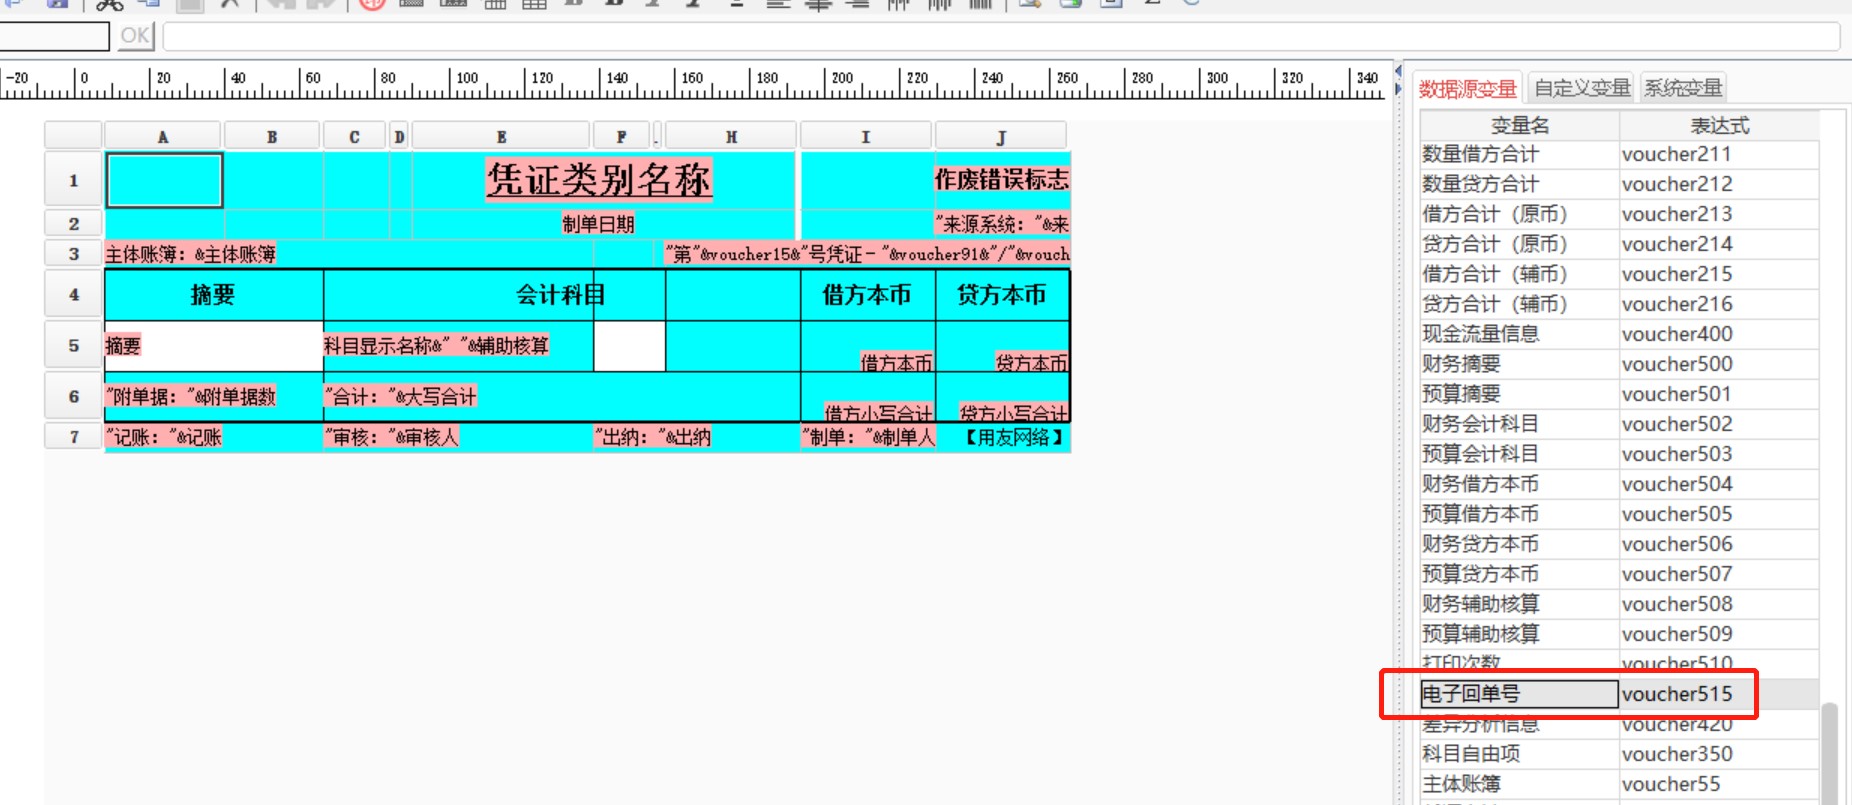Select the 附单据 cell in row 6
Screen dimensions: 1852x805
190,397
